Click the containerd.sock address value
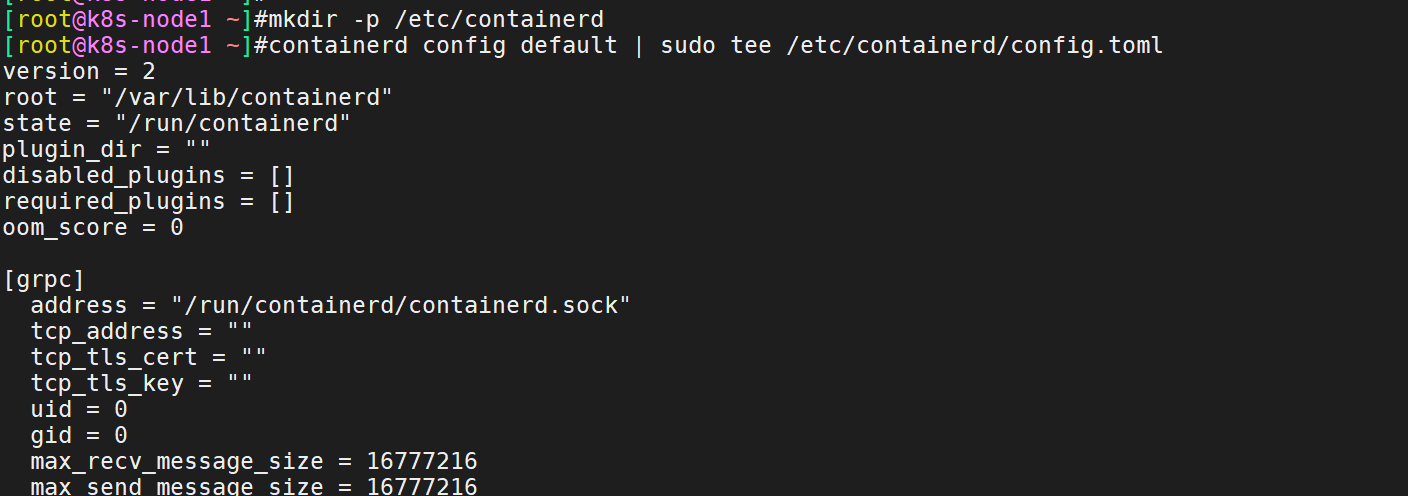 (401, 305)
